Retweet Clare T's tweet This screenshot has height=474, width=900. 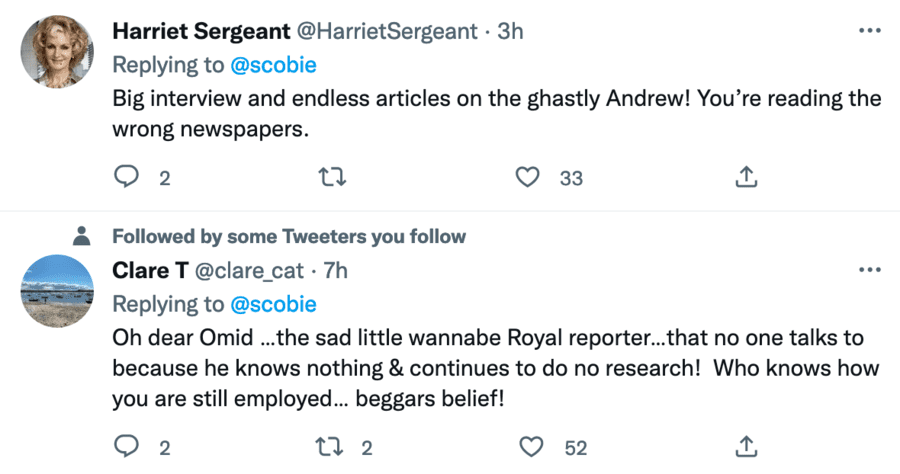coord(328,447)
